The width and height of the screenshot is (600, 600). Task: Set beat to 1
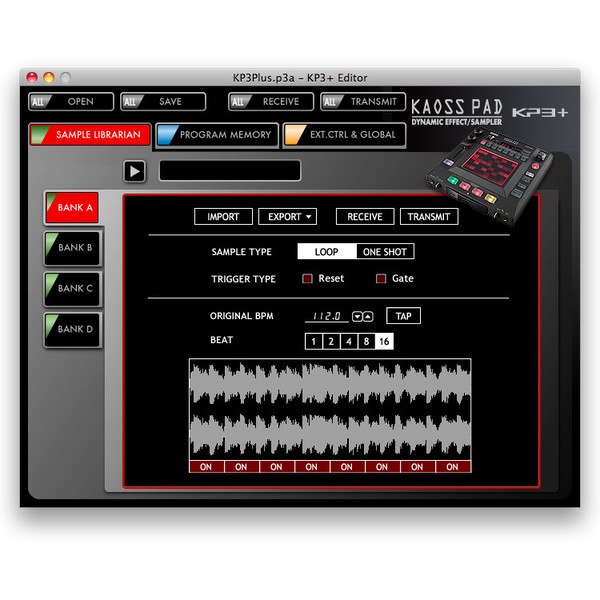[x=314, y=341]
